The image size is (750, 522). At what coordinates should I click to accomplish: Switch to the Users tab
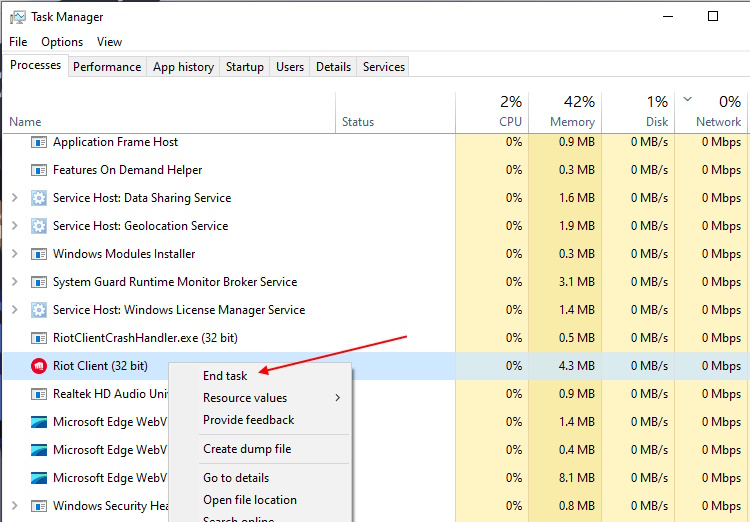[x=290, y=67]
